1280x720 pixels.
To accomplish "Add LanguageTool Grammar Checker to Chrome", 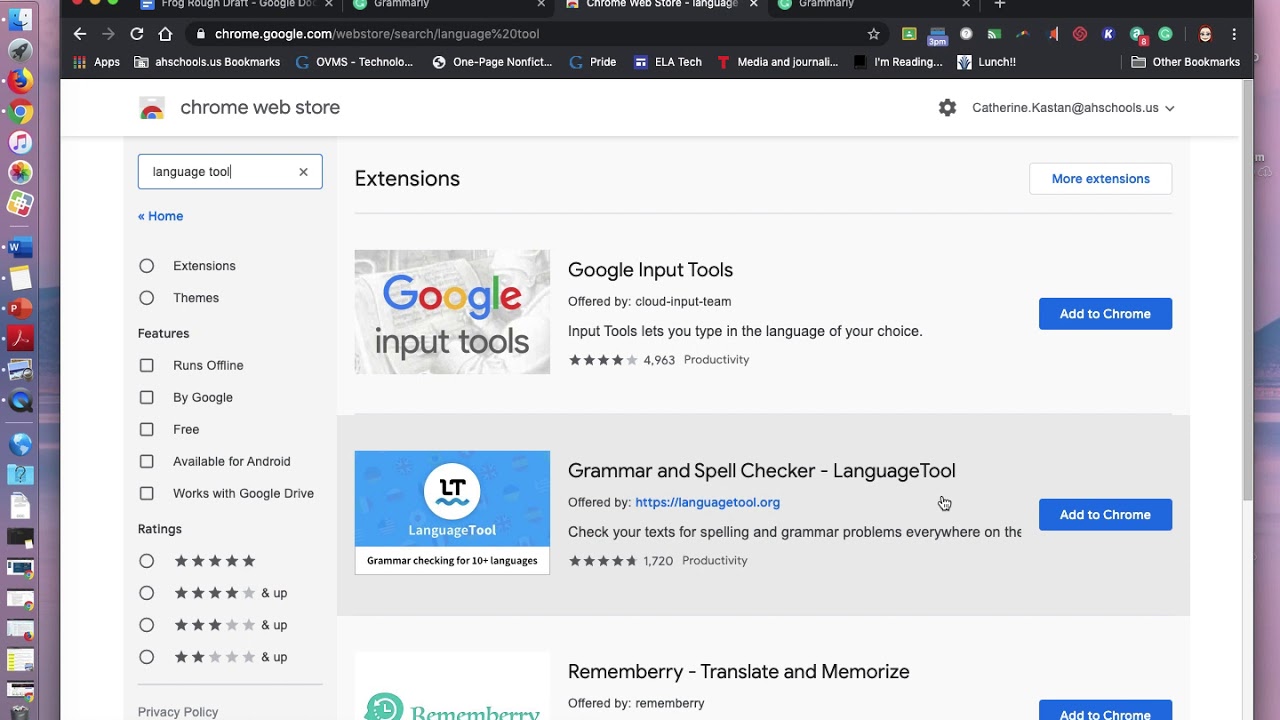I will coord(1105,515).
